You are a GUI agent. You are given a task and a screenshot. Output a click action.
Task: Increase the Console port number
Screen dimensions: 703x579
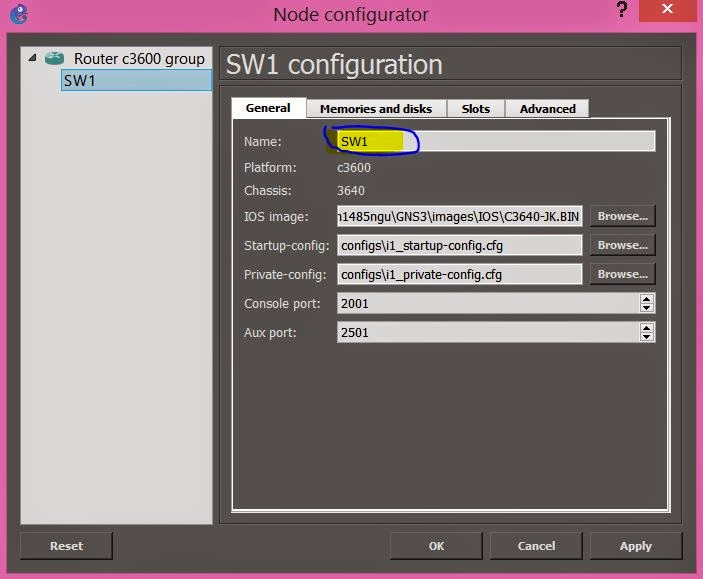tap(647, 299)
